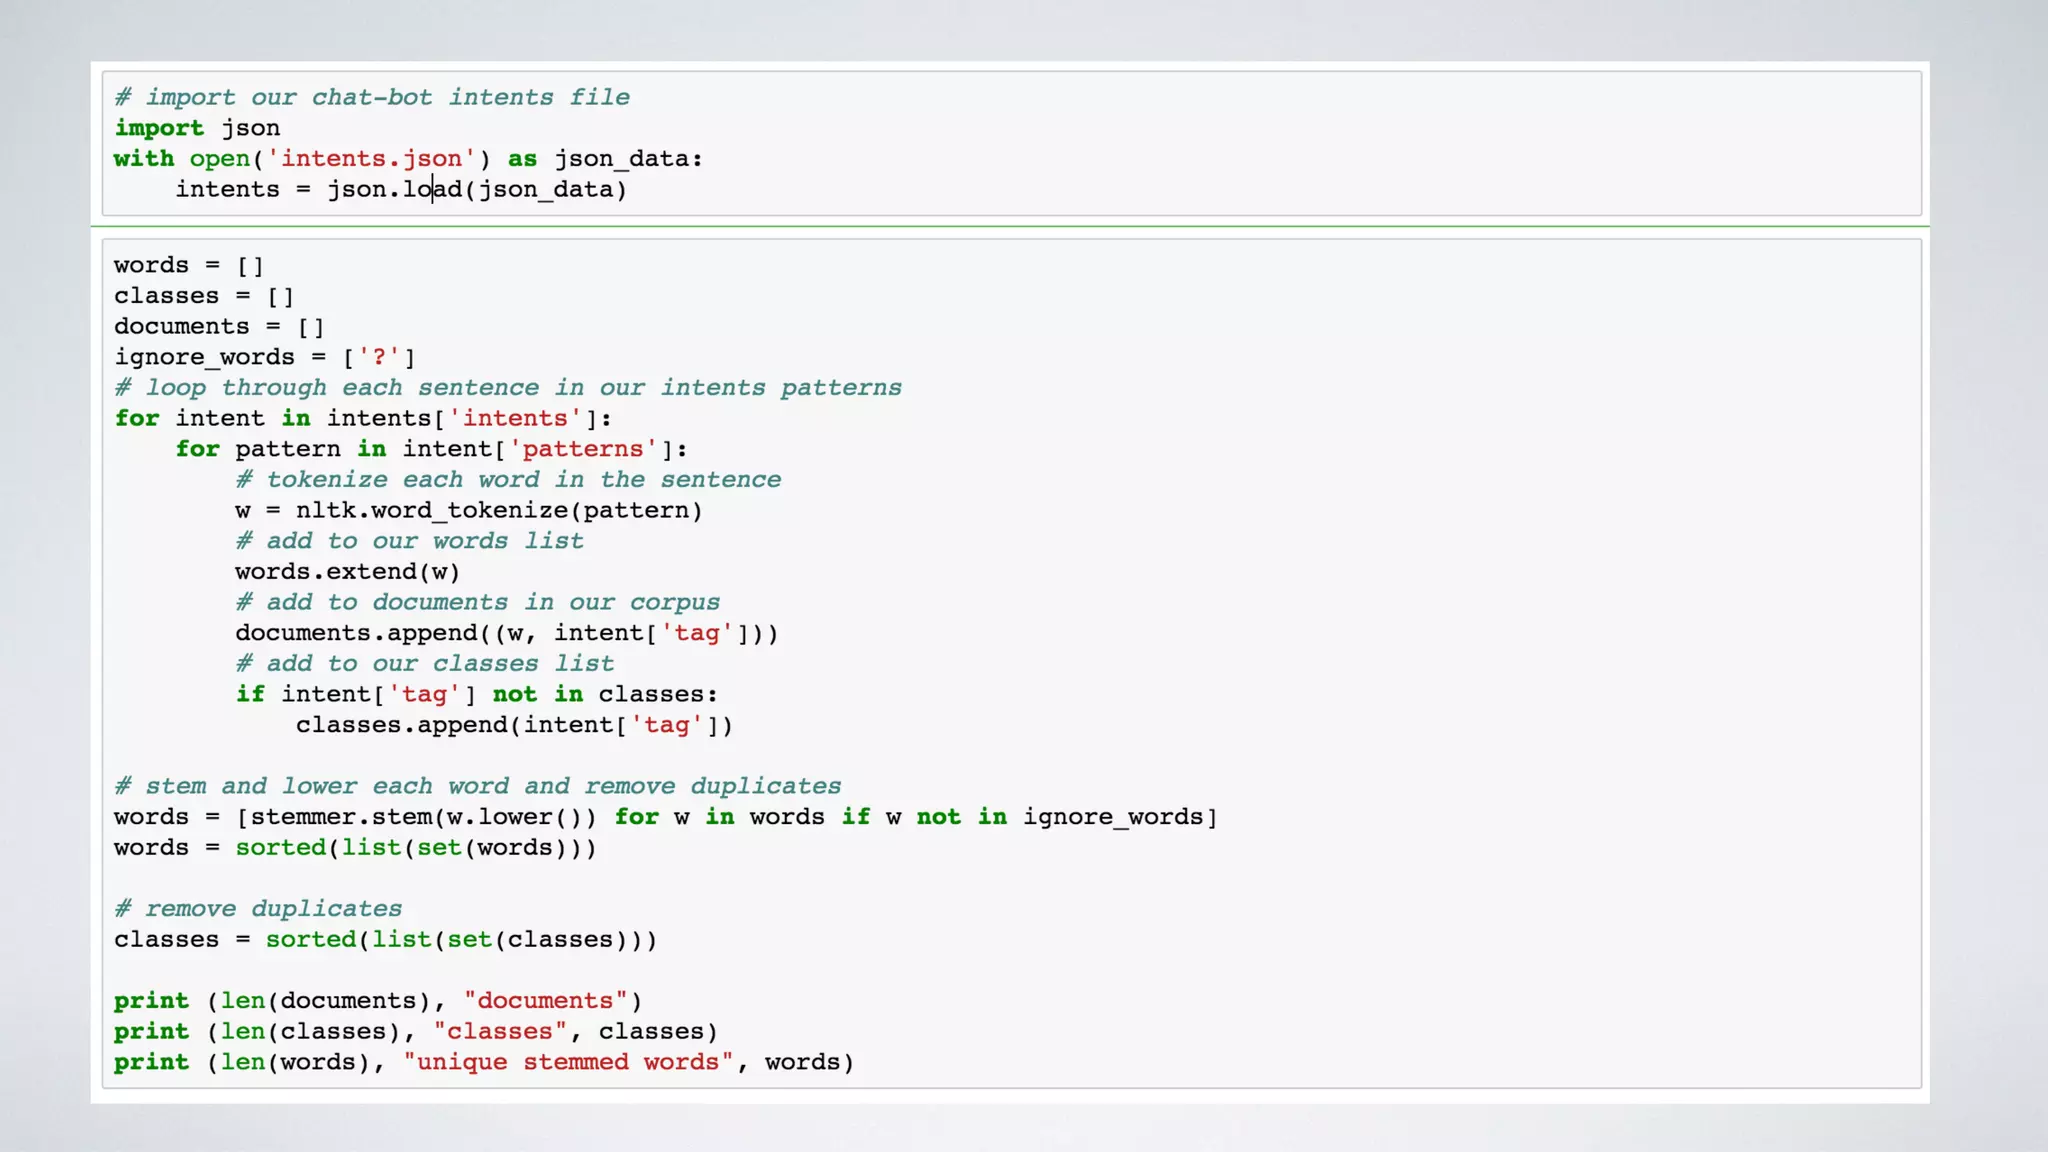Click the '# remove duplicates' comment
This screenshot has width=2048, height=1152.
pos(258,909)
